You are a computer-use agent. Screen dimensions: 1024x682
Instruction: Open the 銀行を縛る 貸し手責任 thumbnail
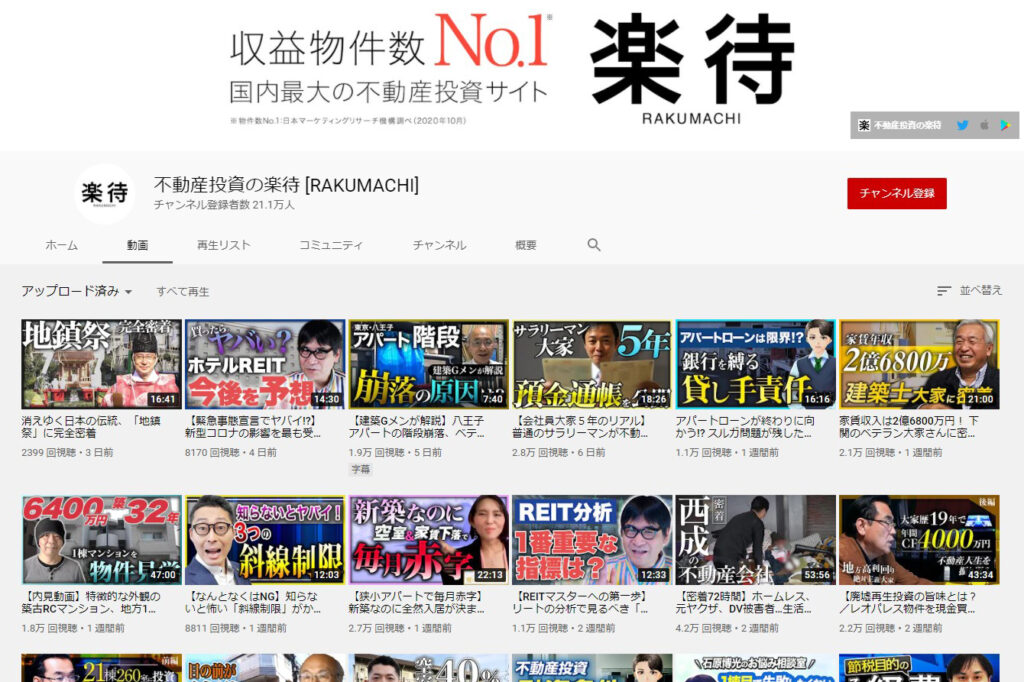click(x=756, y=364)
